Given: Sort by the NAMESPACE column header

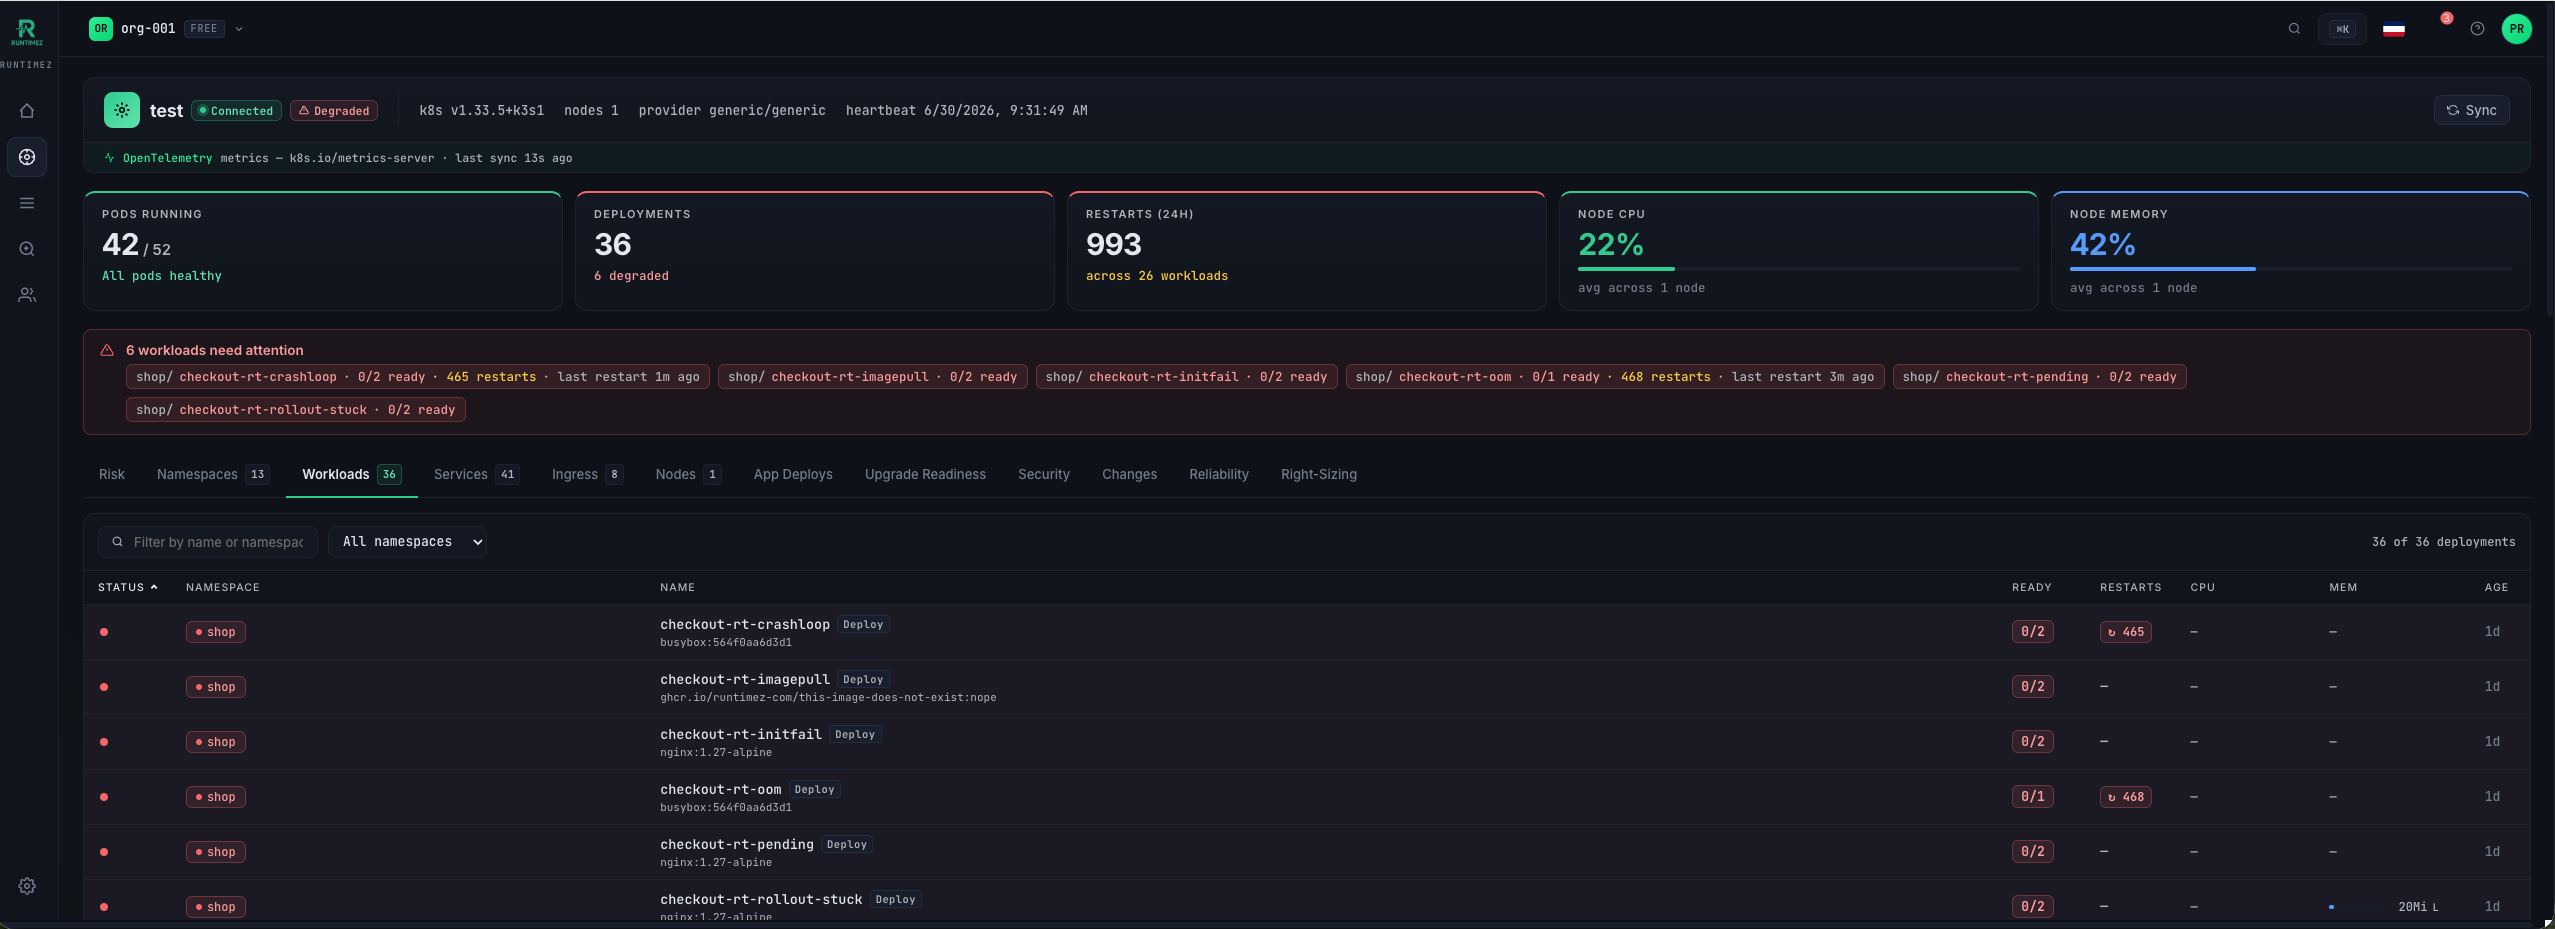Looking at the screenshot, I should (x=223, y=587).
